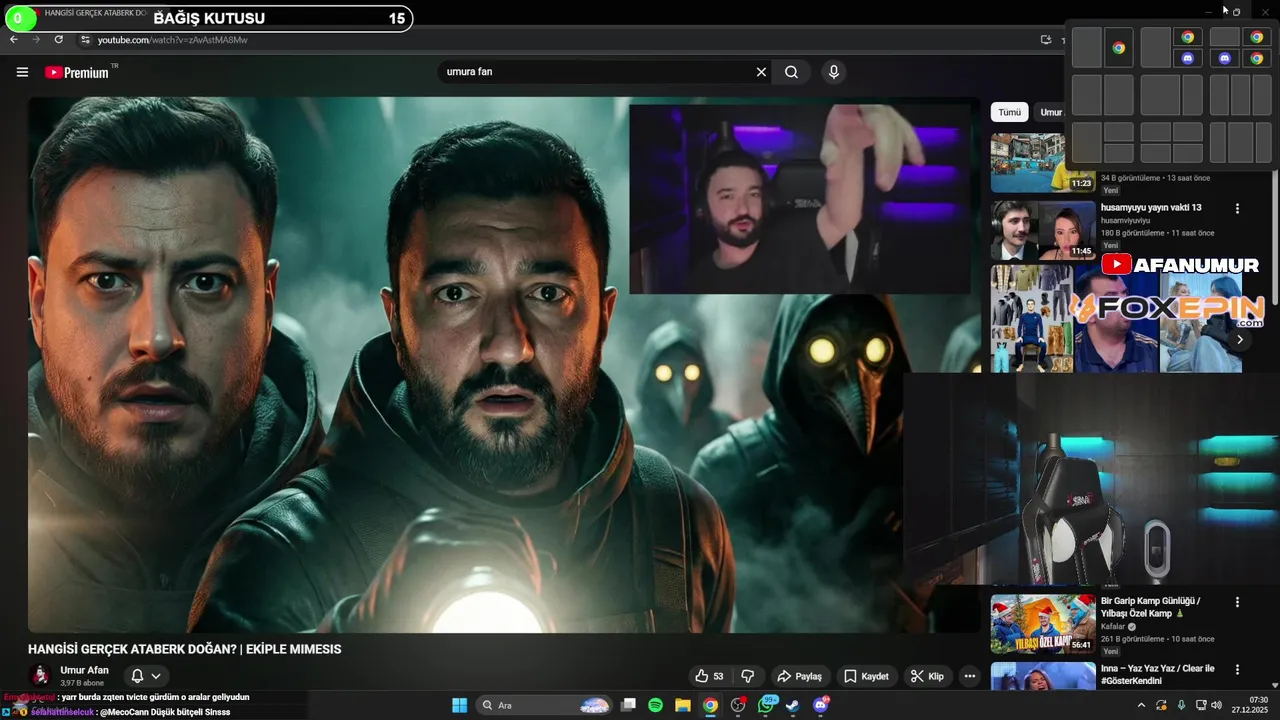1280x720 pixels.
Task: Open the network icon in the system tray
Action: tap(1200, 705)
